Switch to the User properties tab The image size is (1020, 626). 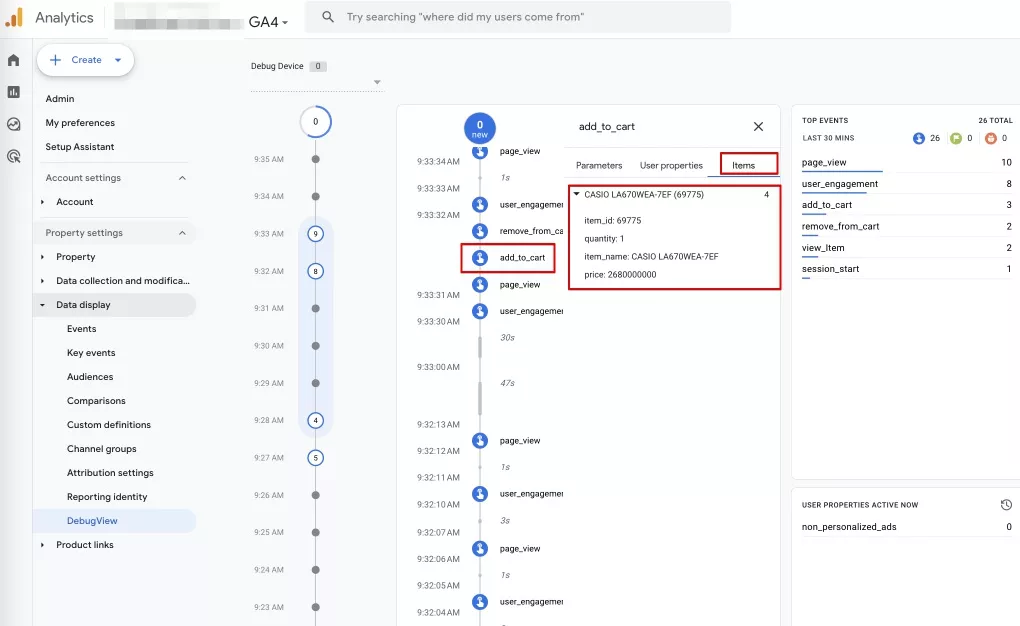tap(671, 166)
